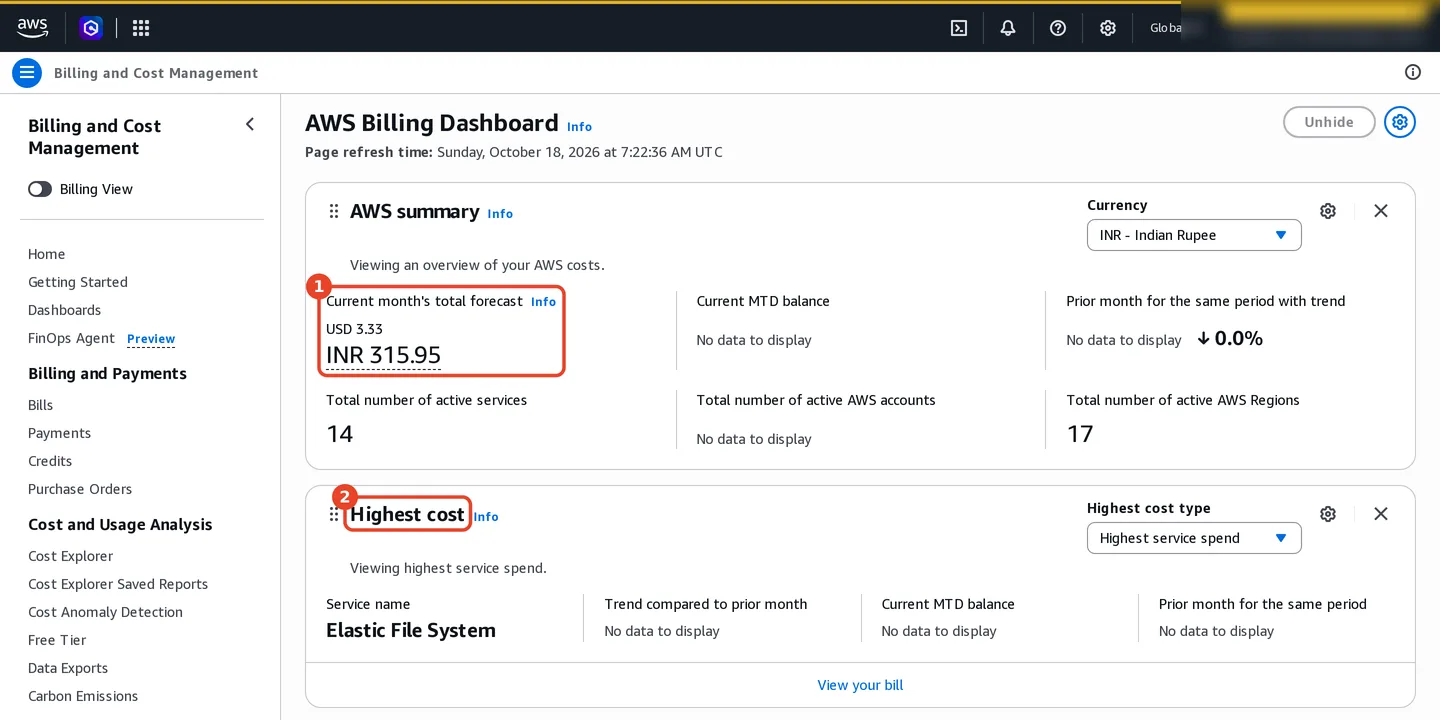Open Free Tier in the sidebar
1440x720 pixels.
[57, 640]
